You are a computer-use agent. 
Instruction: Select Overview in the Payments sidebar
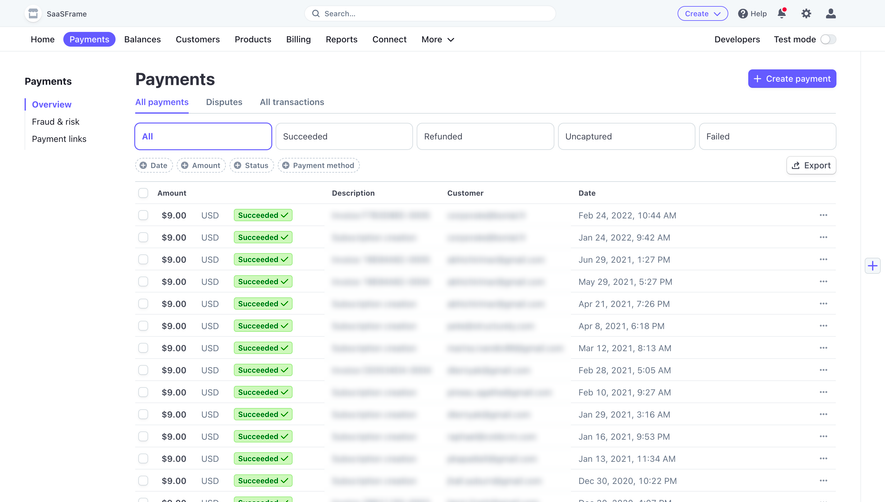pyautogui.click(x=51, y=104)
